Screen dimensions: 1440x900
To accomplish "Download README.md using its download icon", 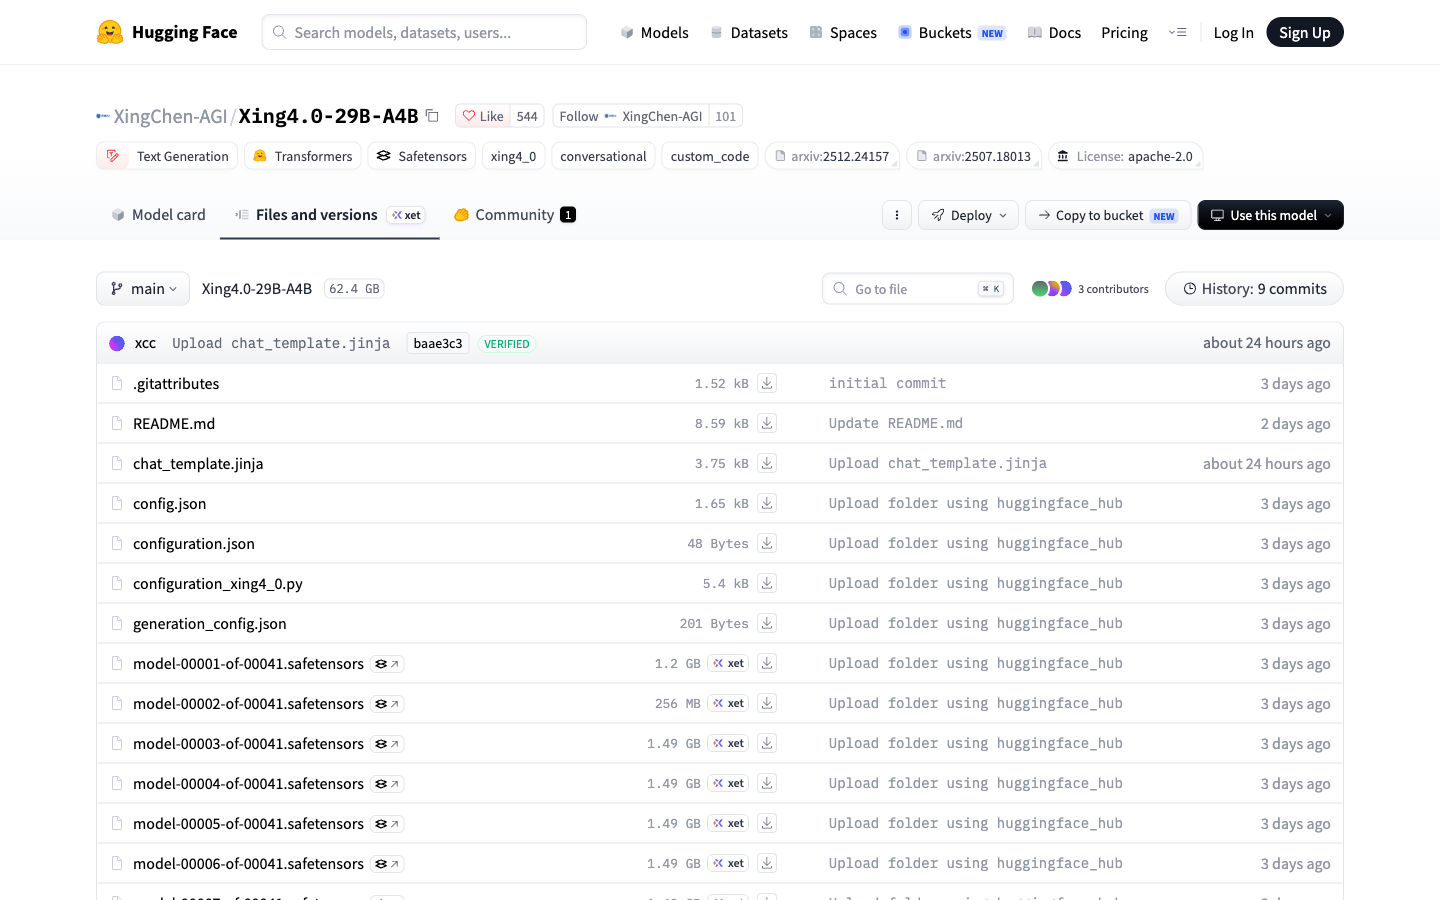I will (x=767, y=423).
